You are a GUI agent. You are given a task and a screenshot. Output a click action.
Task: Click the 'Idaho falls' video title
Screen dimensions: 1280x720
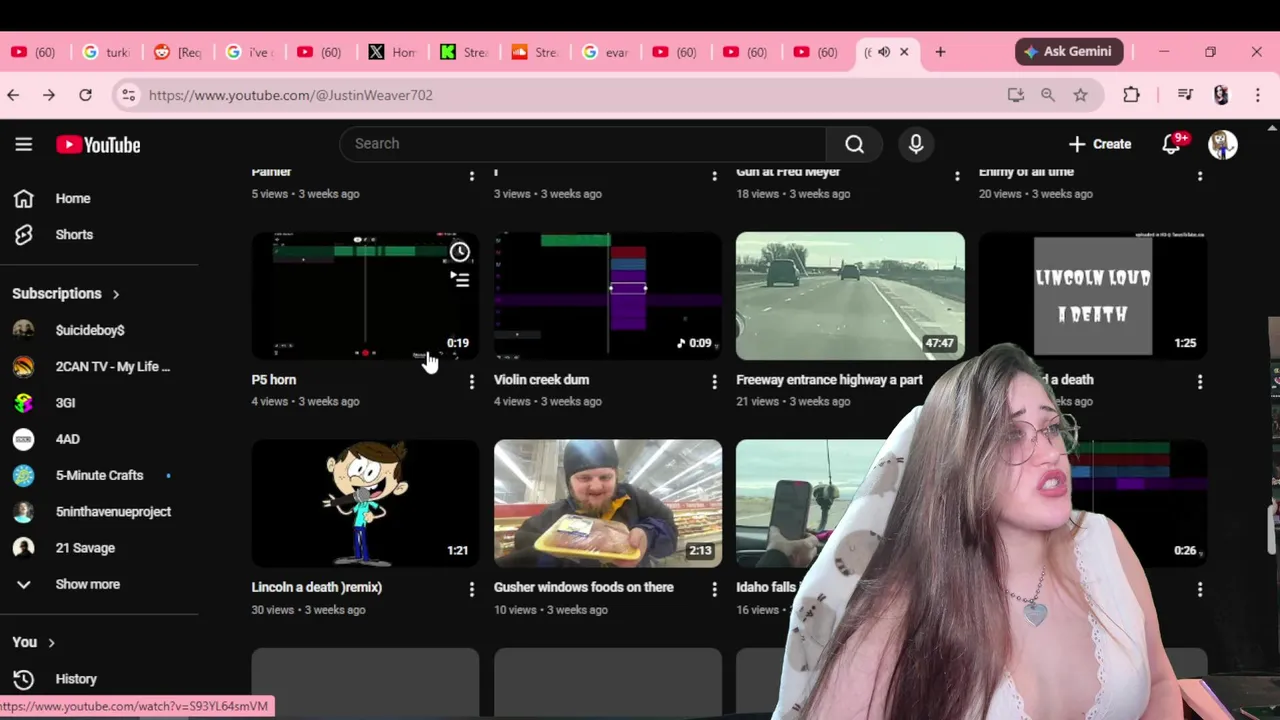(x=766, y=588)
